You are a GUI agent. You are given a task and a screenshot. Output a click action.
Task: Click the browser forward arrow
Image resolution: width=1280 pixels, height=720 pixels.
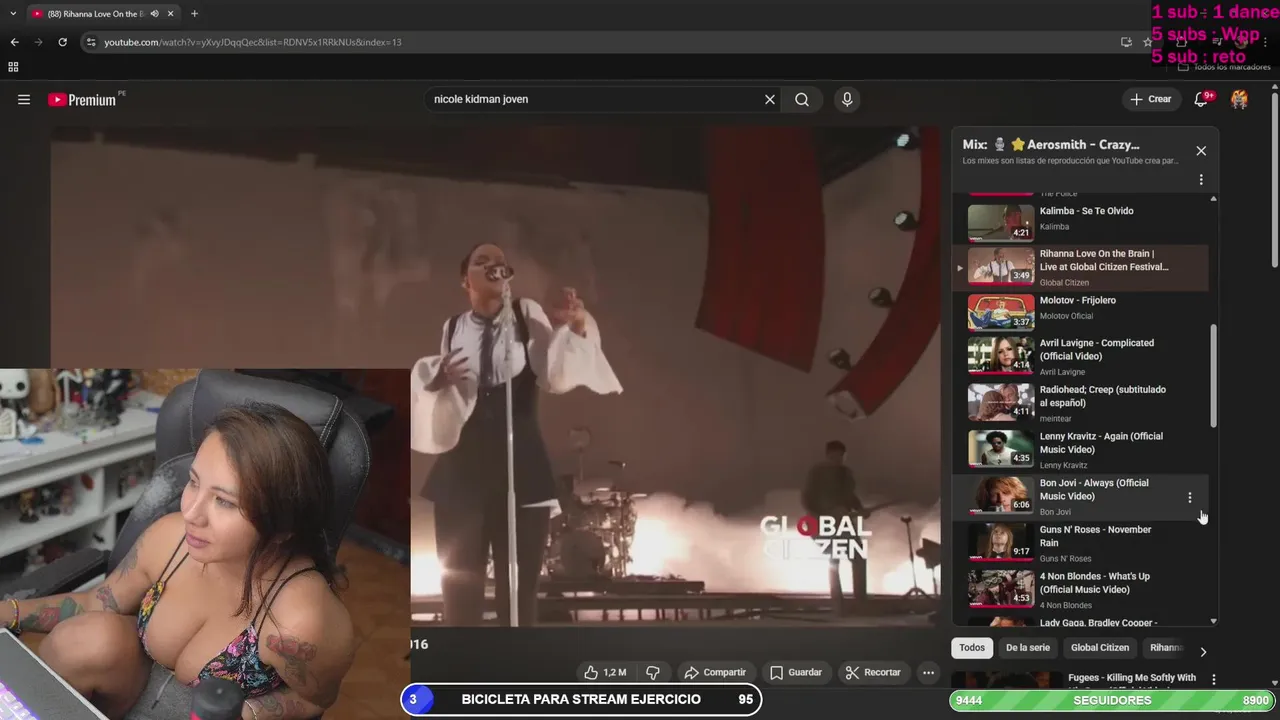point(38,42)
